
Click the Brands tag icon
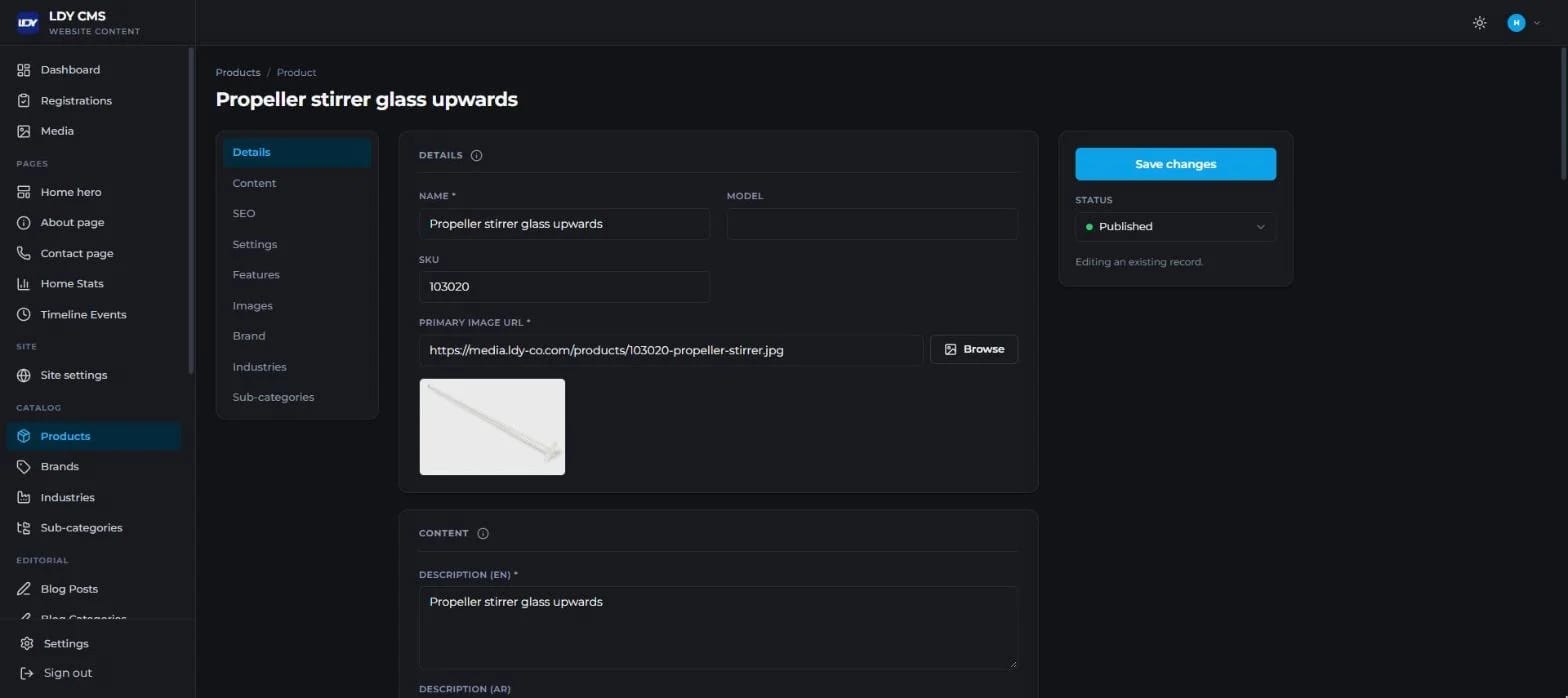24,467
